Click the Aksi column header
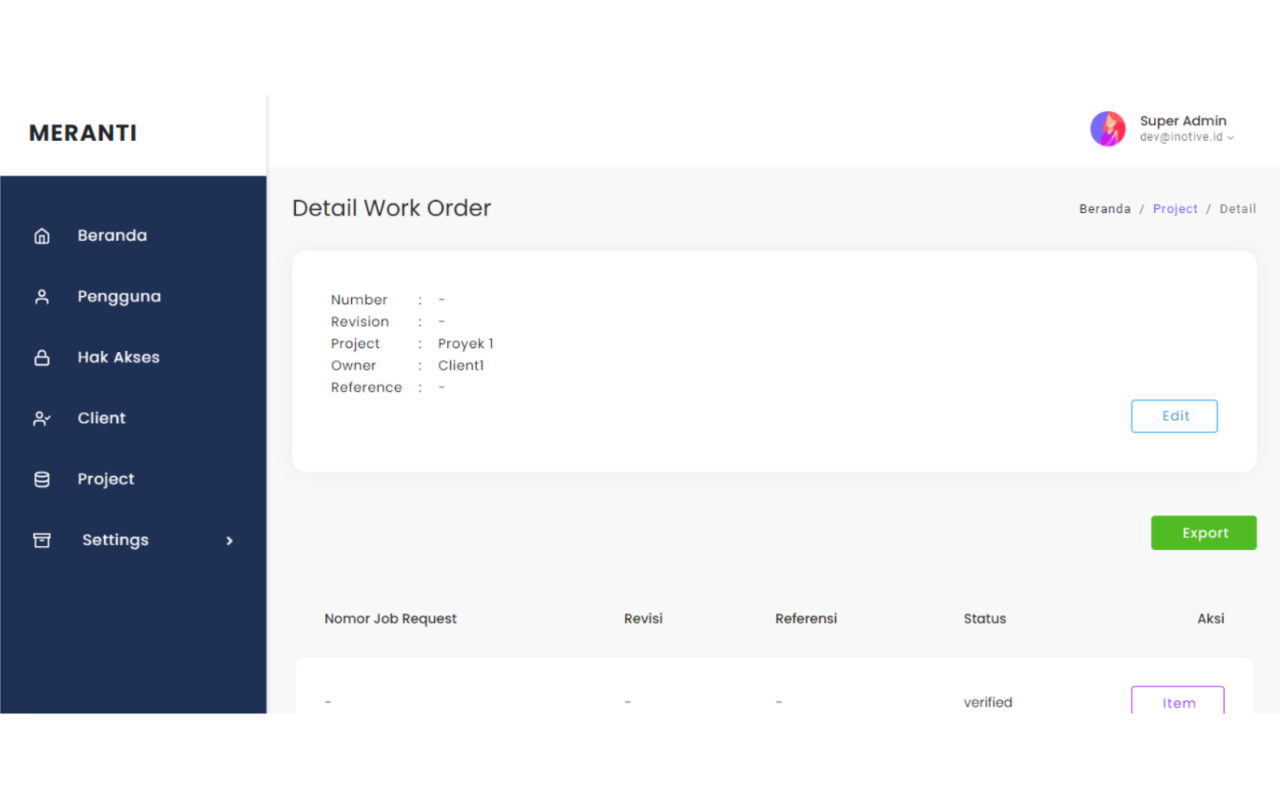This screenshot has height=800, width=1280. tap(1211, 619)
